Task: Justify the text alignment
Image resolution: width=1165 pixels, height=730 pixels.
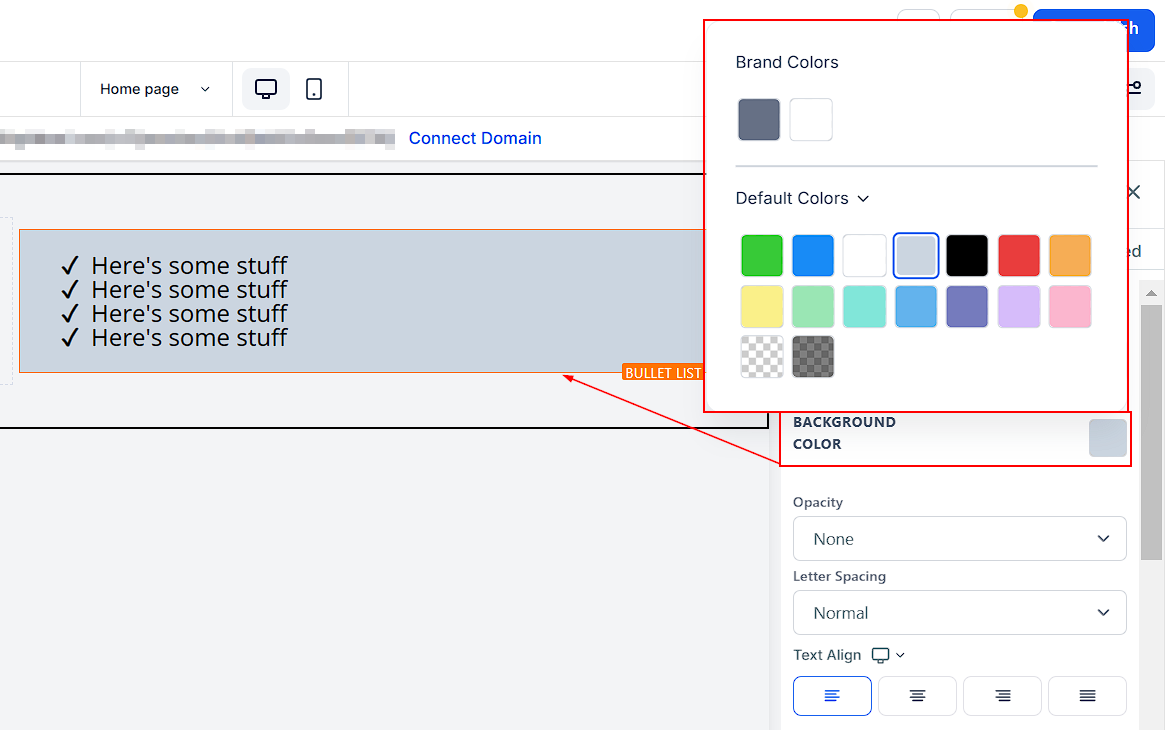Action: tap(1087, 696)
